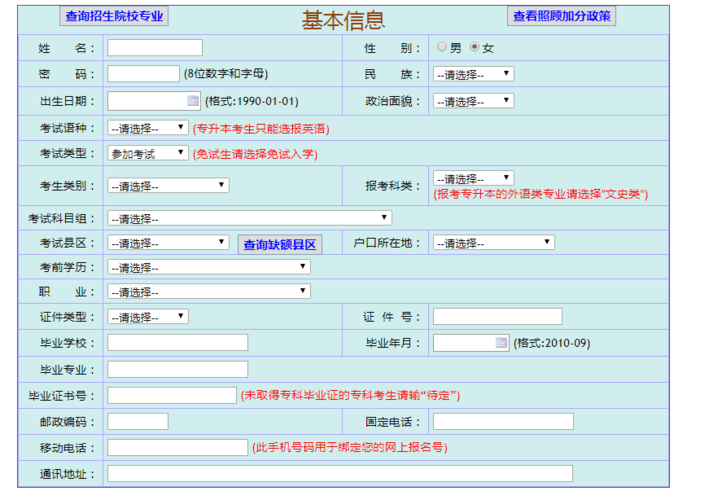709x500 pixels.
Task: Open the 考前学历 dropdown
Action: (209, 267)
